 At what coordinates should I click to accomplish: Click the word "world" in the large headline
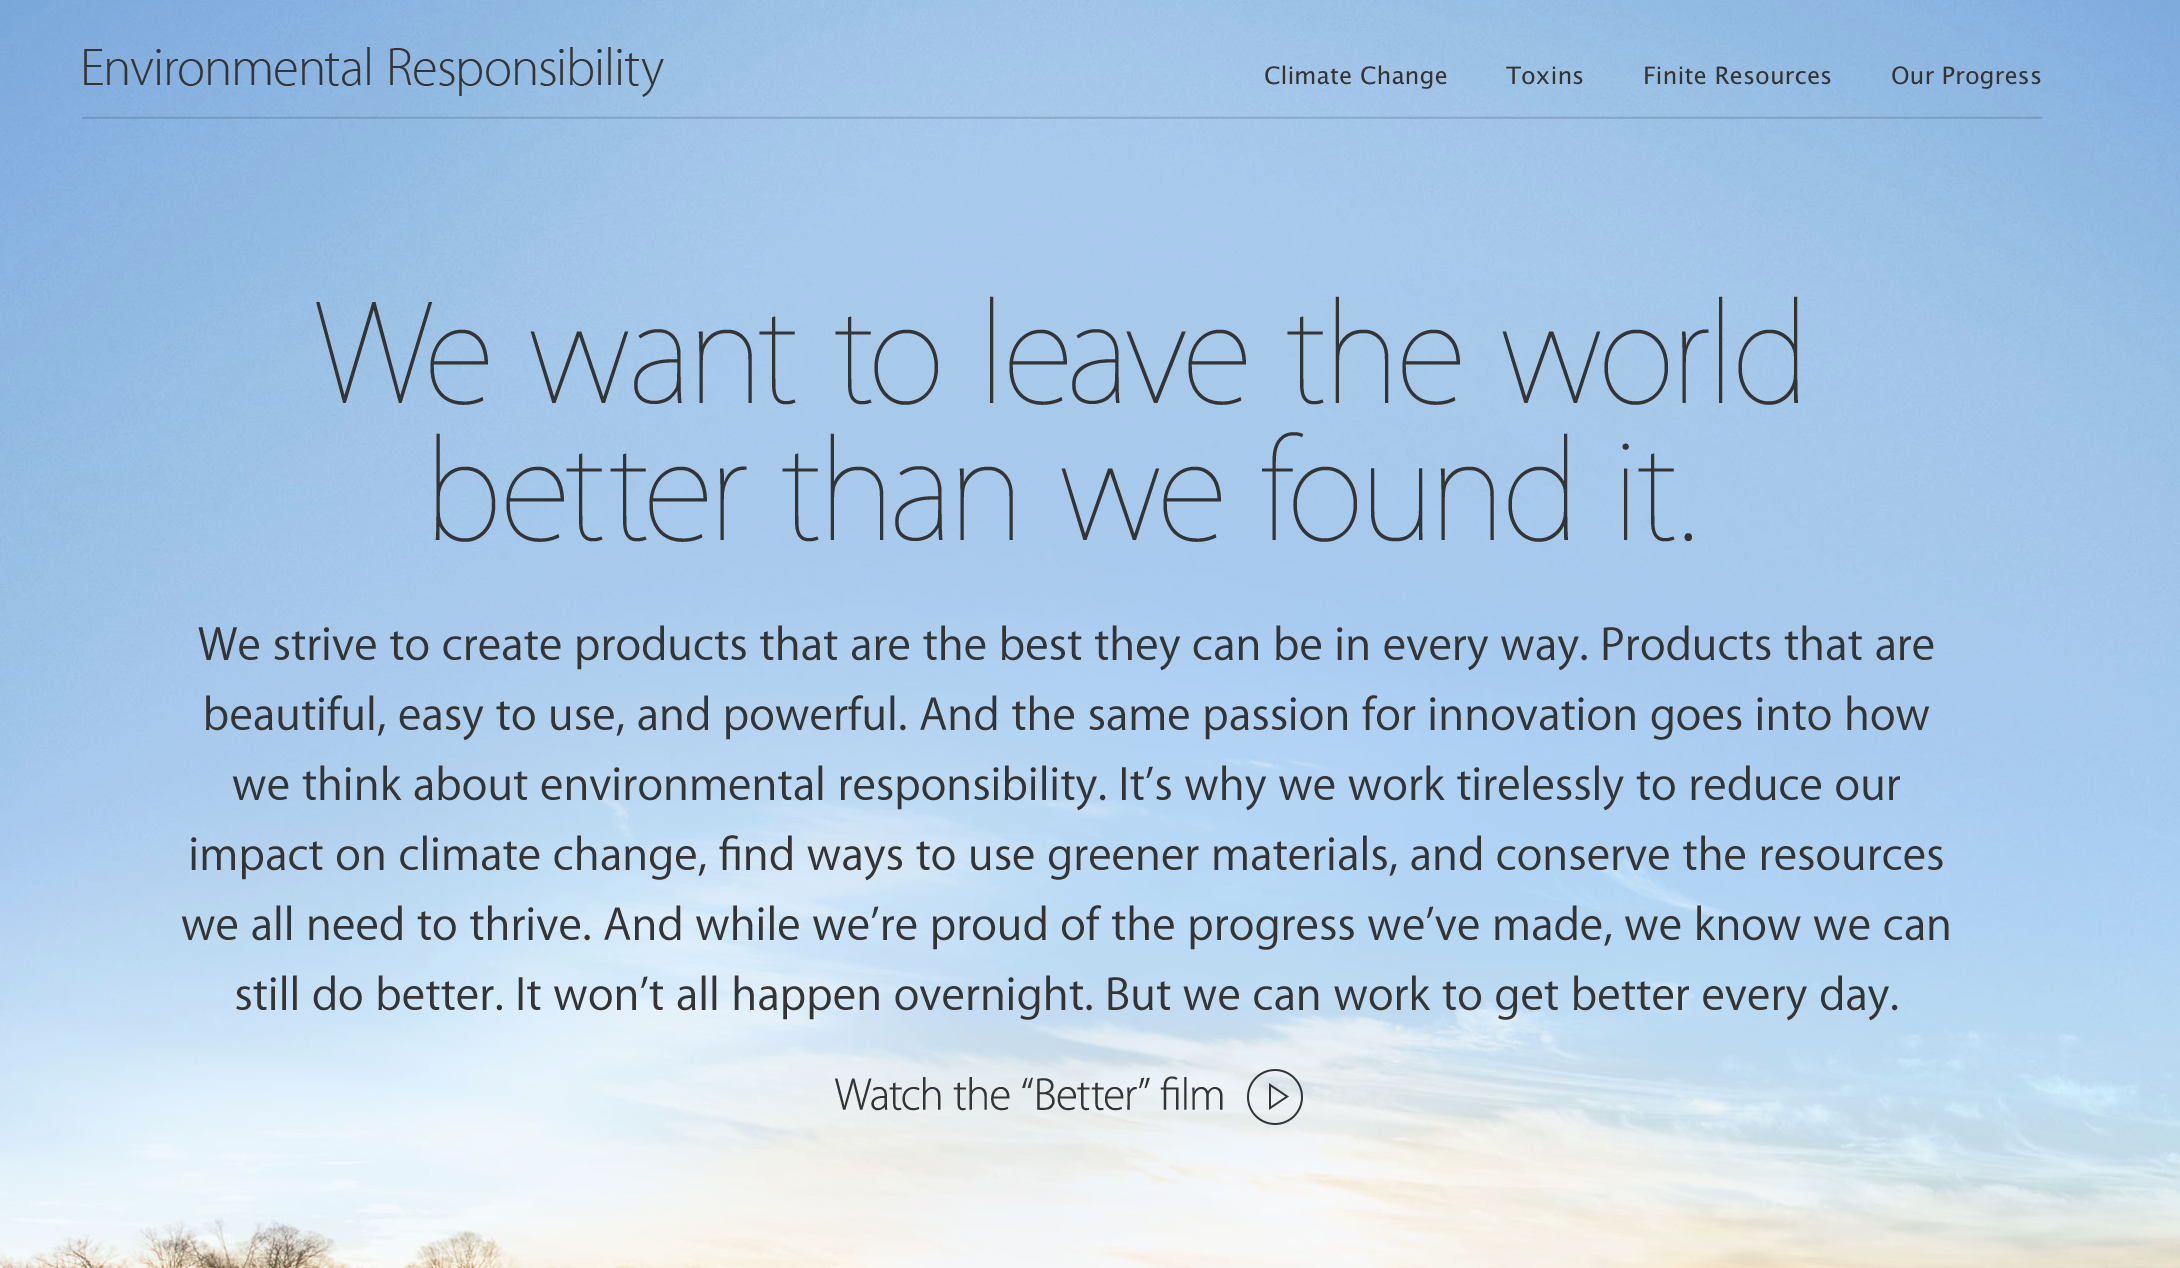(x=1653, y=355)
